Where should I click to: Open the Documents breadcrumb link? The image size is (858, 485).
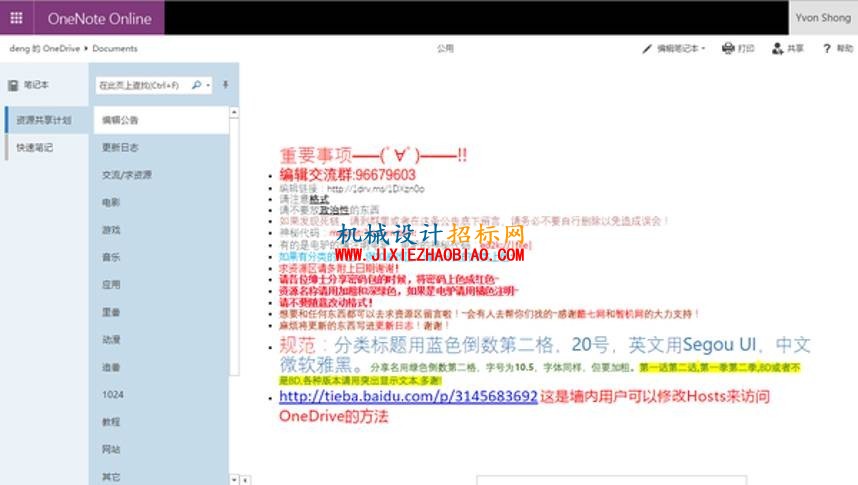click(x=115, y=49)
